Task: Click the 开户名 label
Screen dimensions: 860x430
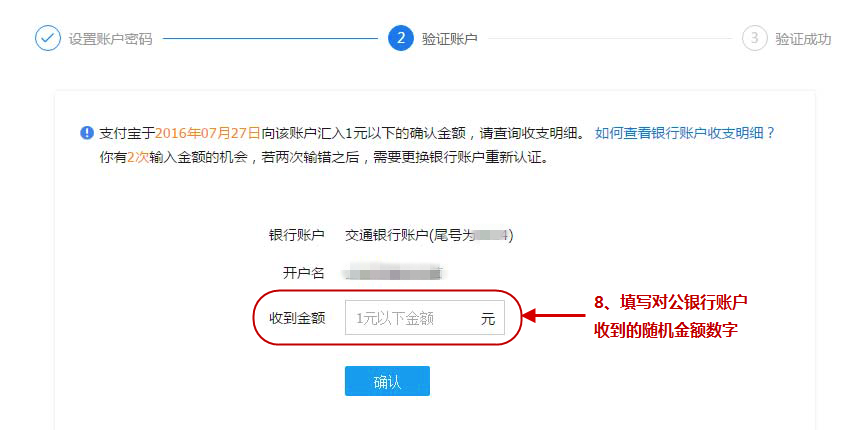Action: [x=304, y=273]
